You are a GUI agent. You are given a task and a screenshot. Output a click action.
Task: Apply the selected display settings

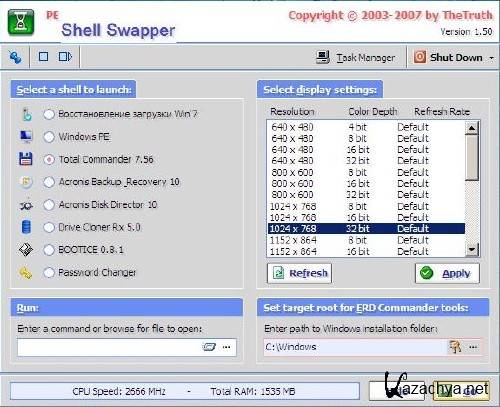(x=447, y=273)
